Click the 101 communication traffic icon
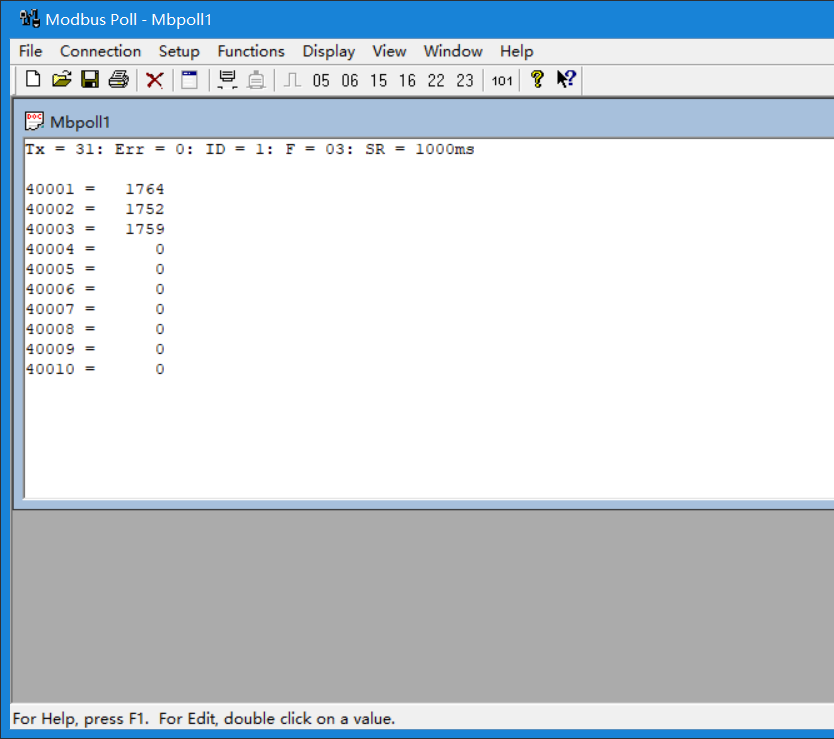The height and width of the screenshot is (739, 834). [x=502, y=80]
